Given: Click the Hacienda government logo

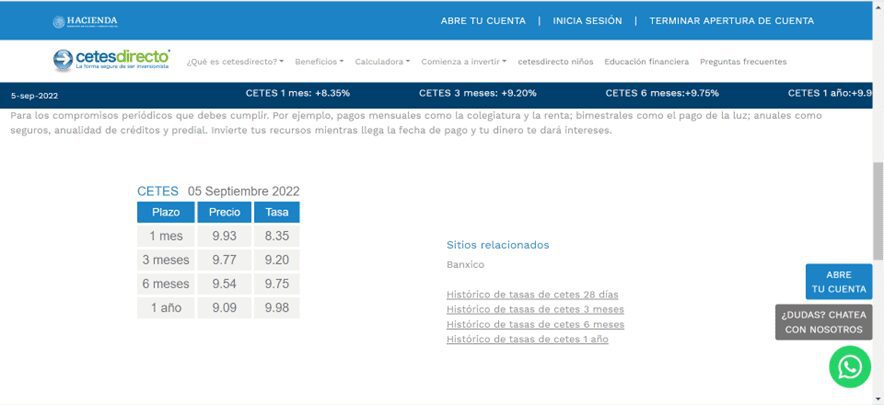Looking at the screenshot, I should point(86,21).
